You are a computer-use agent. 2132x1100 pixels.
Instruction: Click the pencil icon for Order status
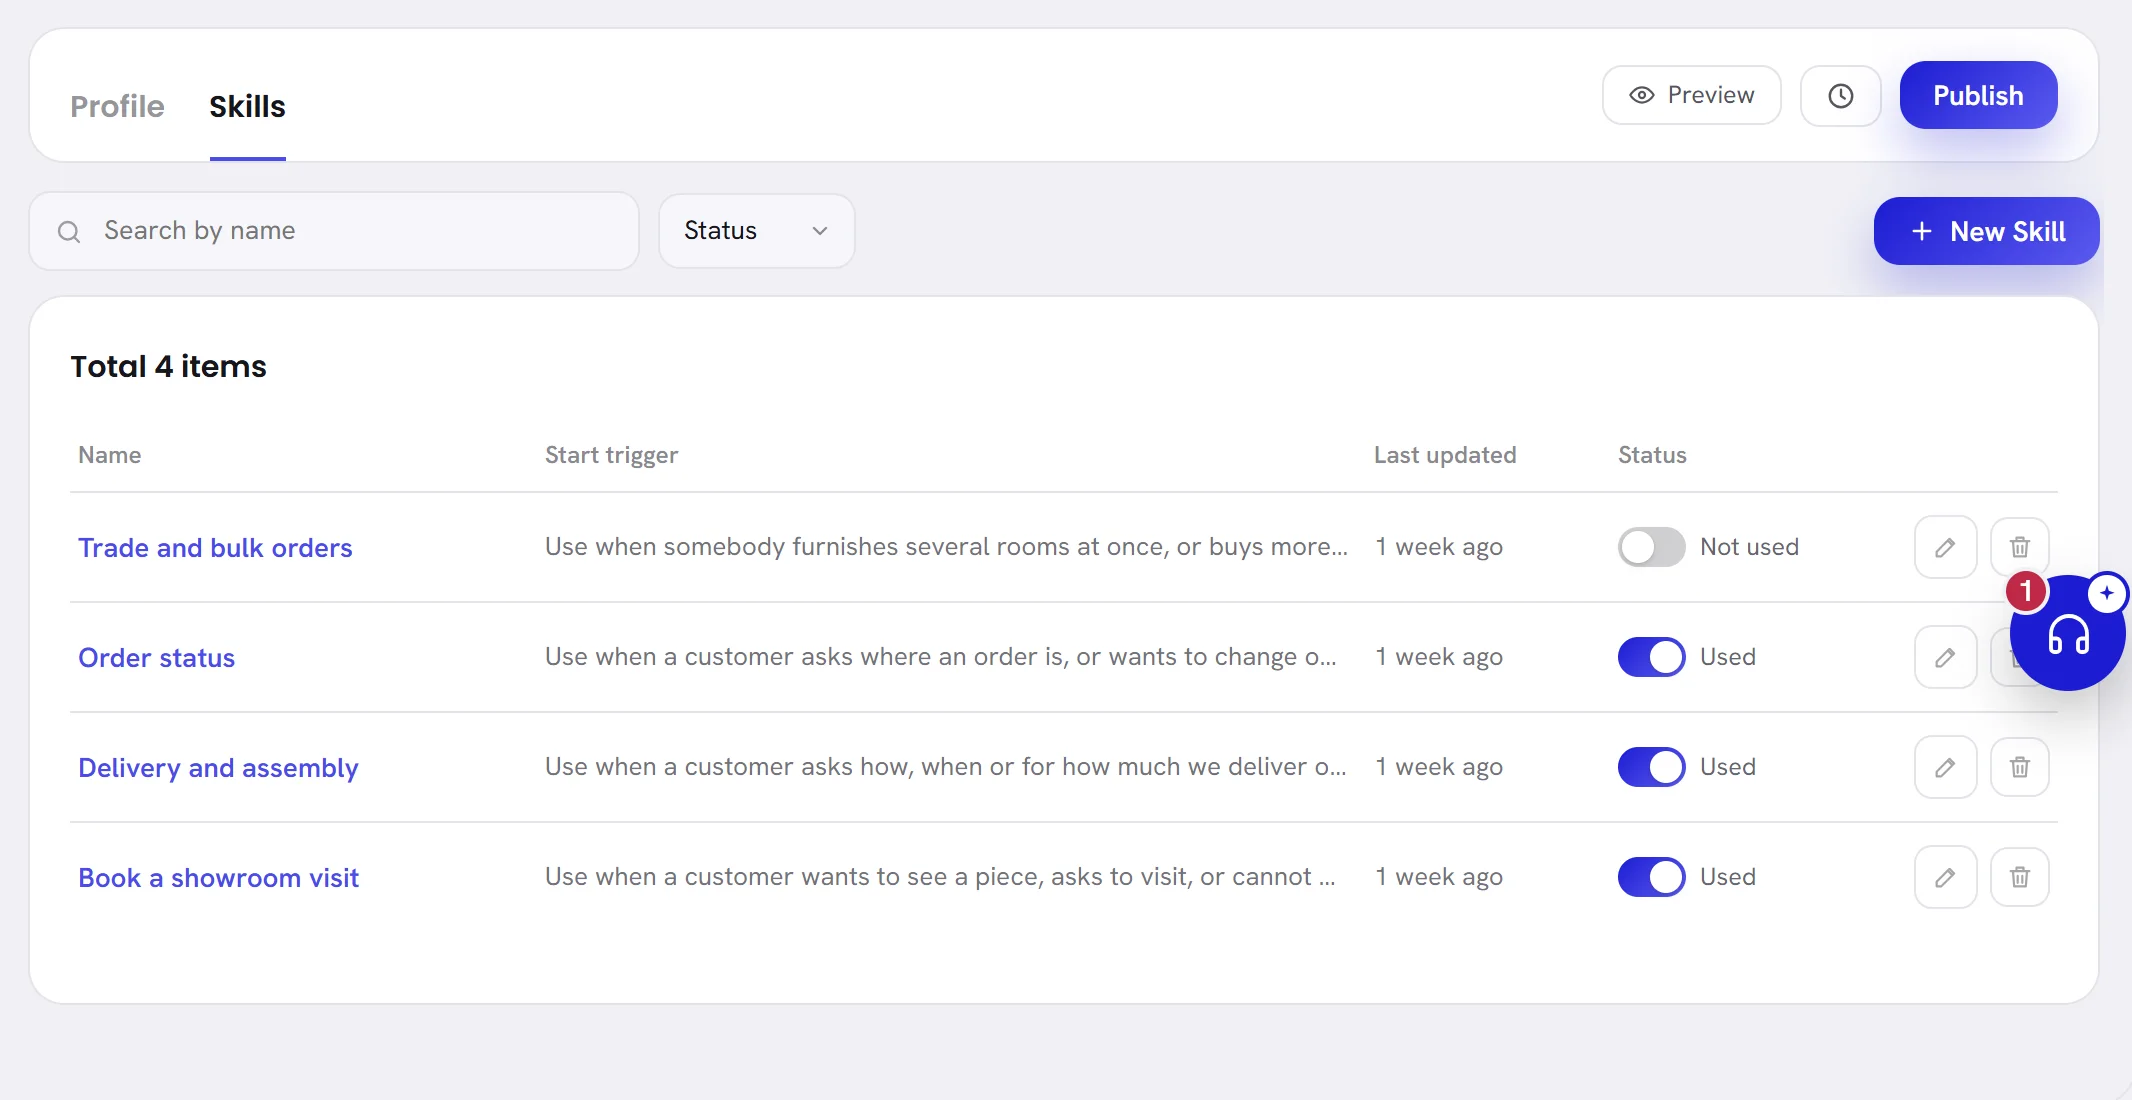1945,657
